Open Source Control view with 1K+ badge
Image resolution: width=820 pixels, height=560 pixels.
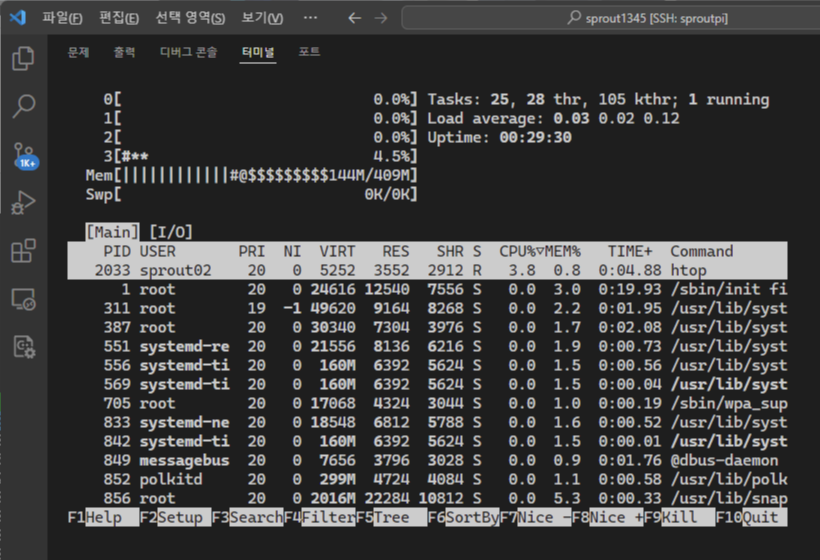click(24, 155)
